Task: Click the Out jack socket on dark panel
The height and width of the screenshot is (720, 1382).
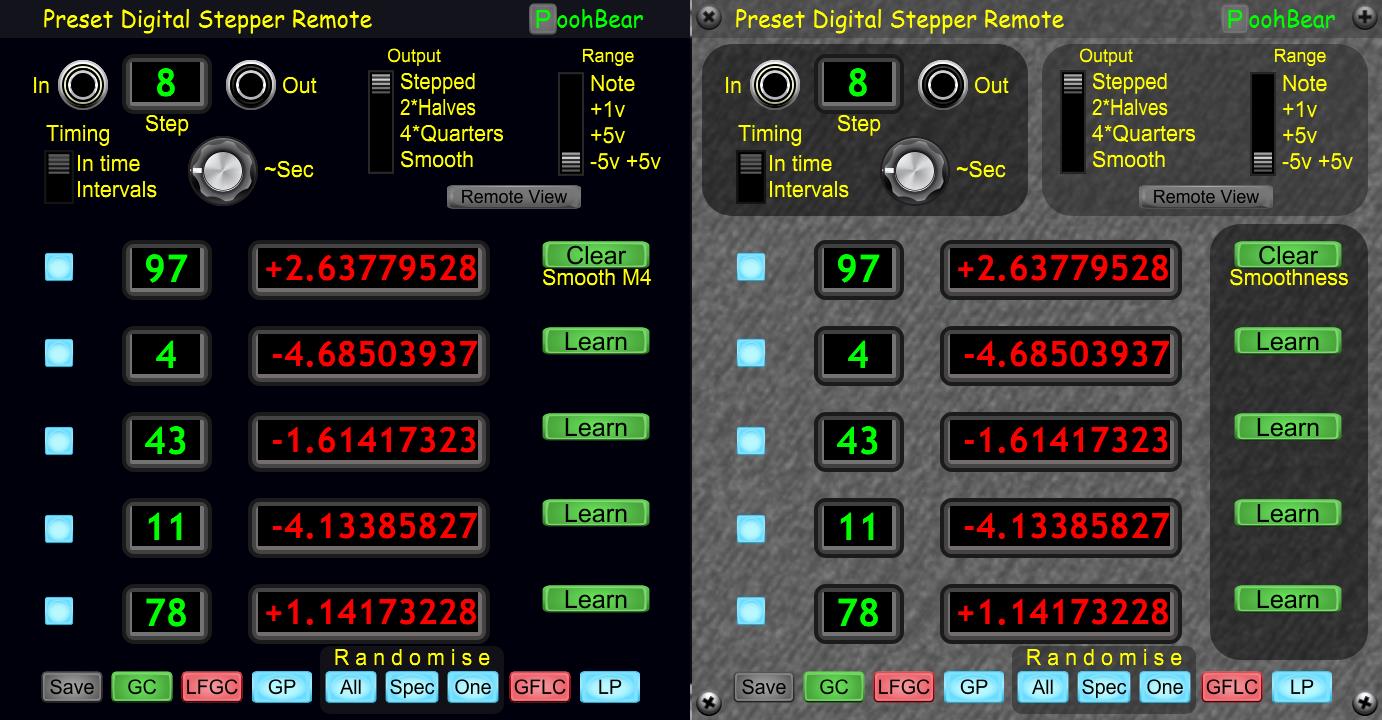Action: click(x=250, y=85)
